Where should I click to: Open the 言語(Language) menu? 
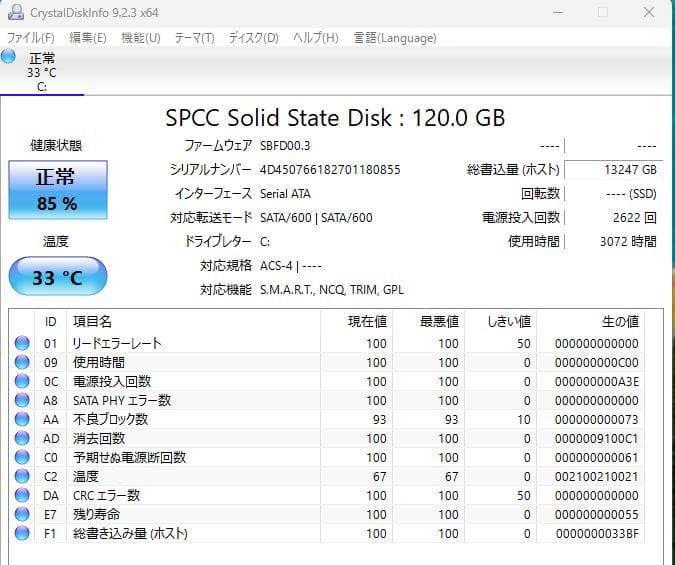tap(395, 38)
